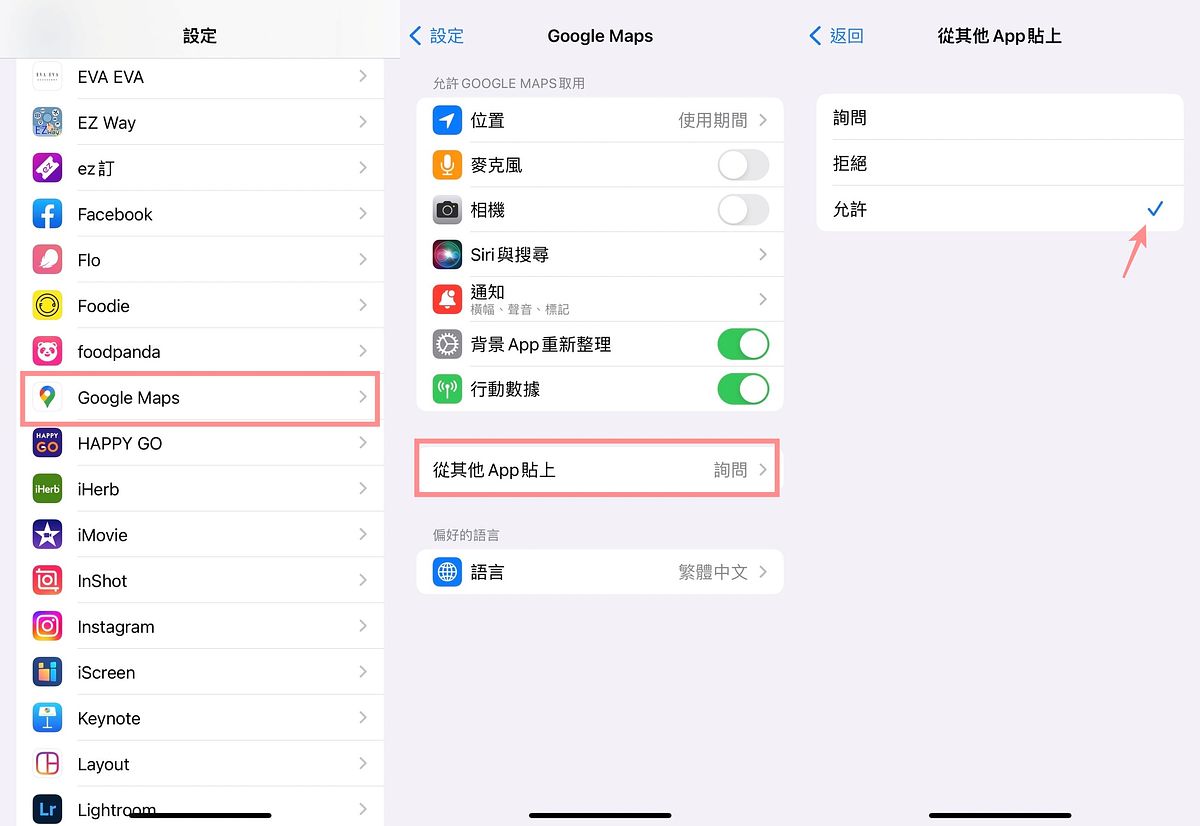Image resolution: width=1200 pixels, height=826 pixels.
Task: Disable the 背景 App 重新整理 switch
Action: 743,344
